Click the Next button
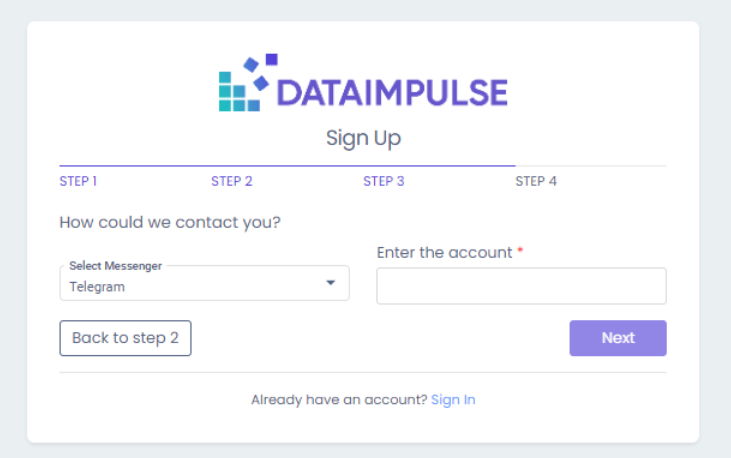The height and width of the screenshot is (458, 731). pos(618,338)
